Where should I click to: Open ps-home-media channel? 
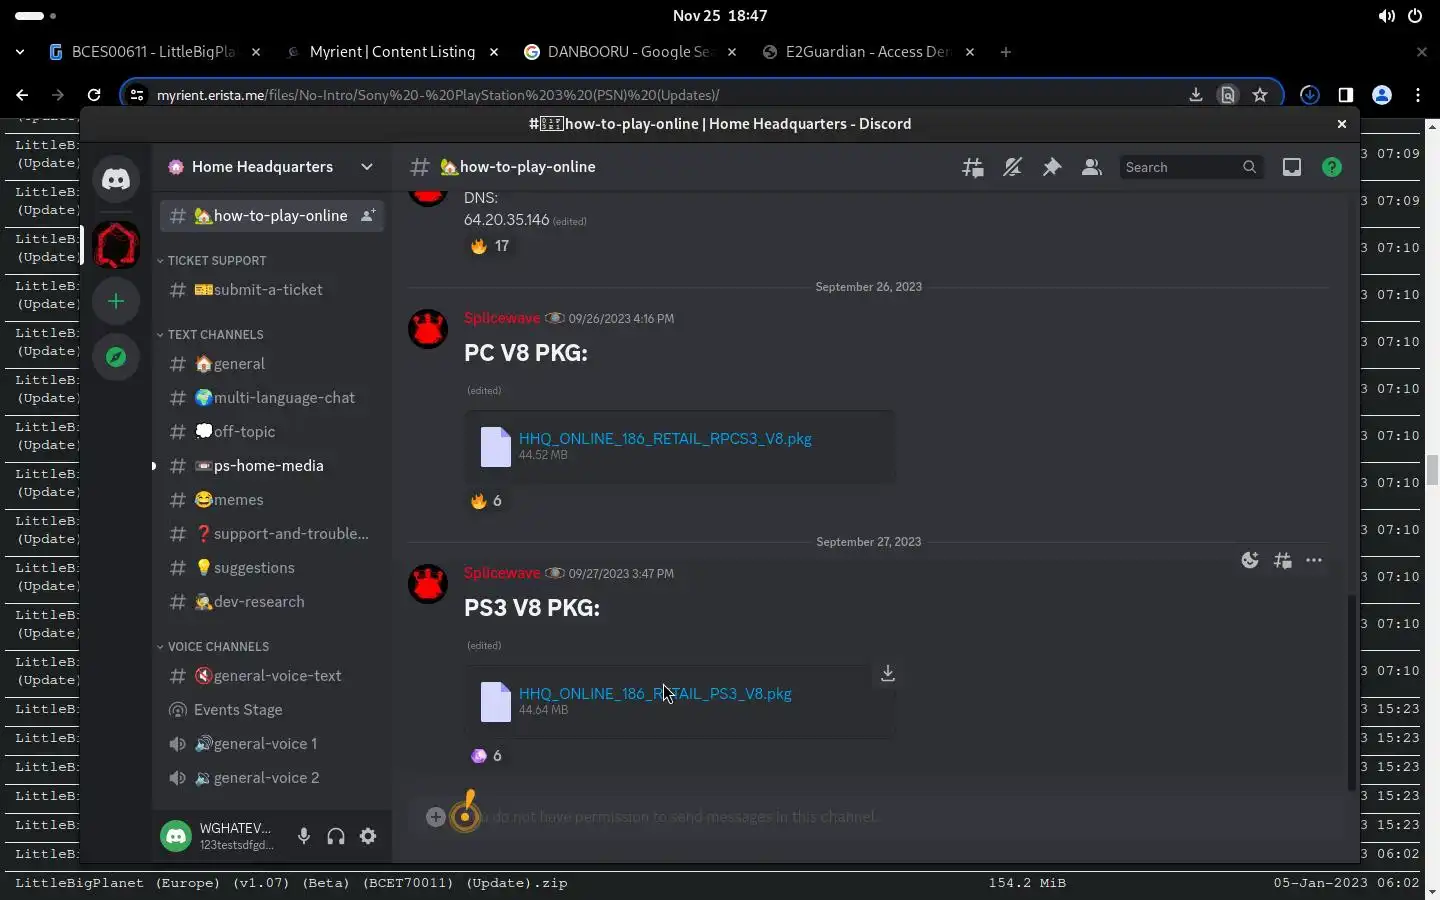[271, 466]
